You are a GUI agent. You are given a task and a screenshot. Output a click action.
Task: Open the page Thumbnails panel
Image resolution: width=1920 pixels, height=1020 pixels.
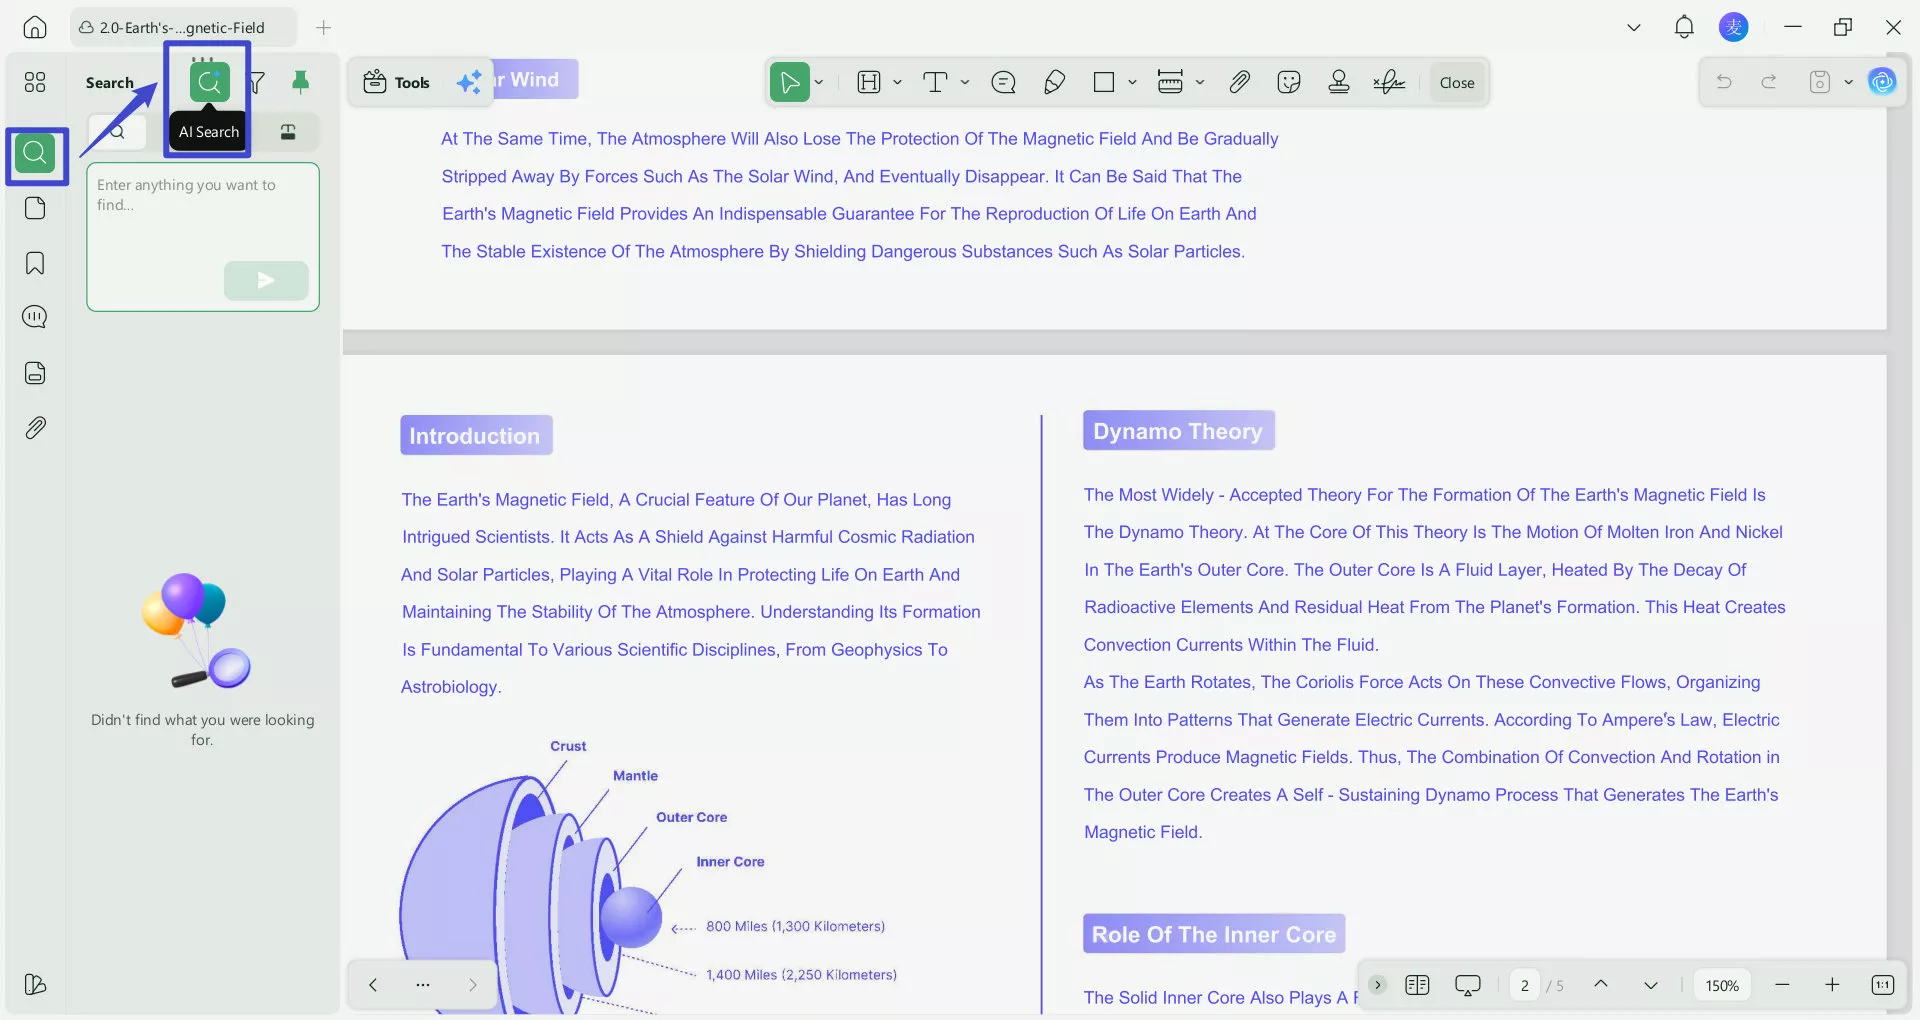coord(35,209)
